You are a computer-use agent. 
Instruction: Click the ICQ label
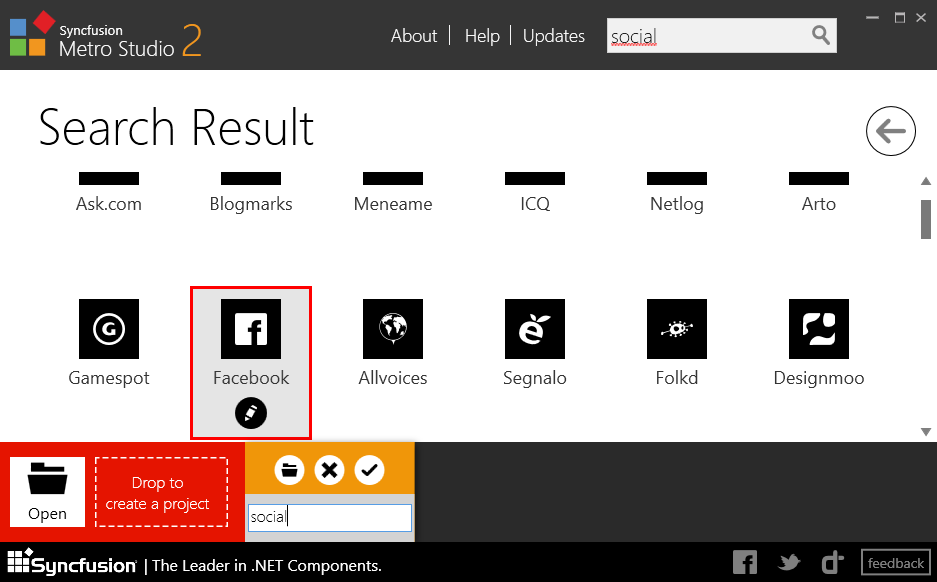pos(535,204)
